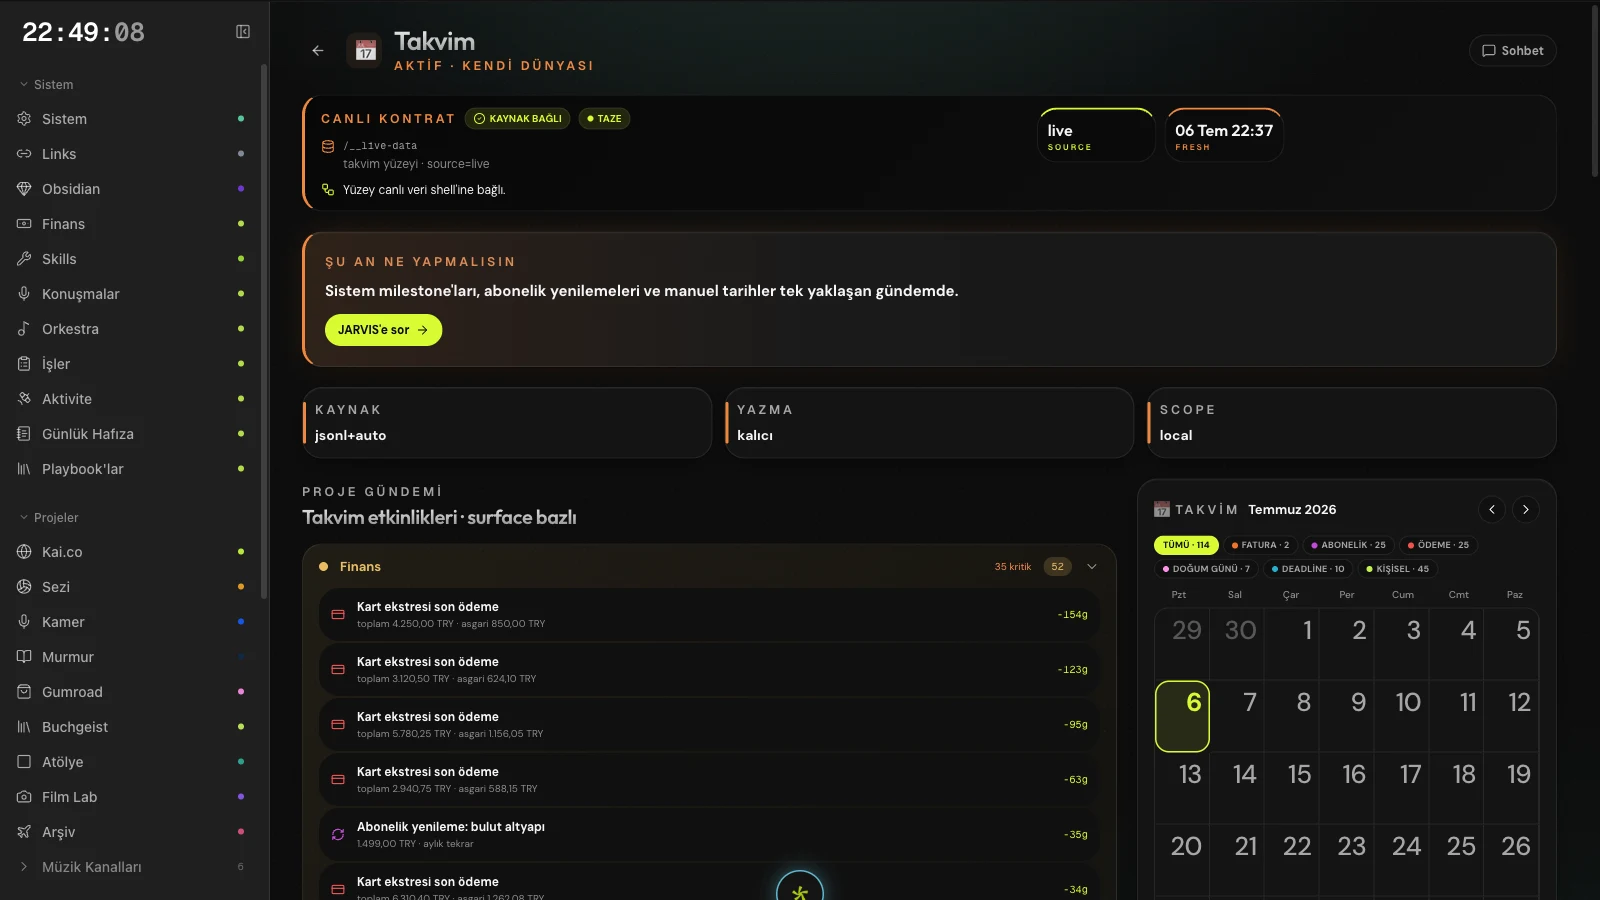The width and height of the screenshot is (1600, 900).
Task: Toggle the DEADLINE · 10 filter chip
Action: pyautogui.click(x=1308, y=569)
